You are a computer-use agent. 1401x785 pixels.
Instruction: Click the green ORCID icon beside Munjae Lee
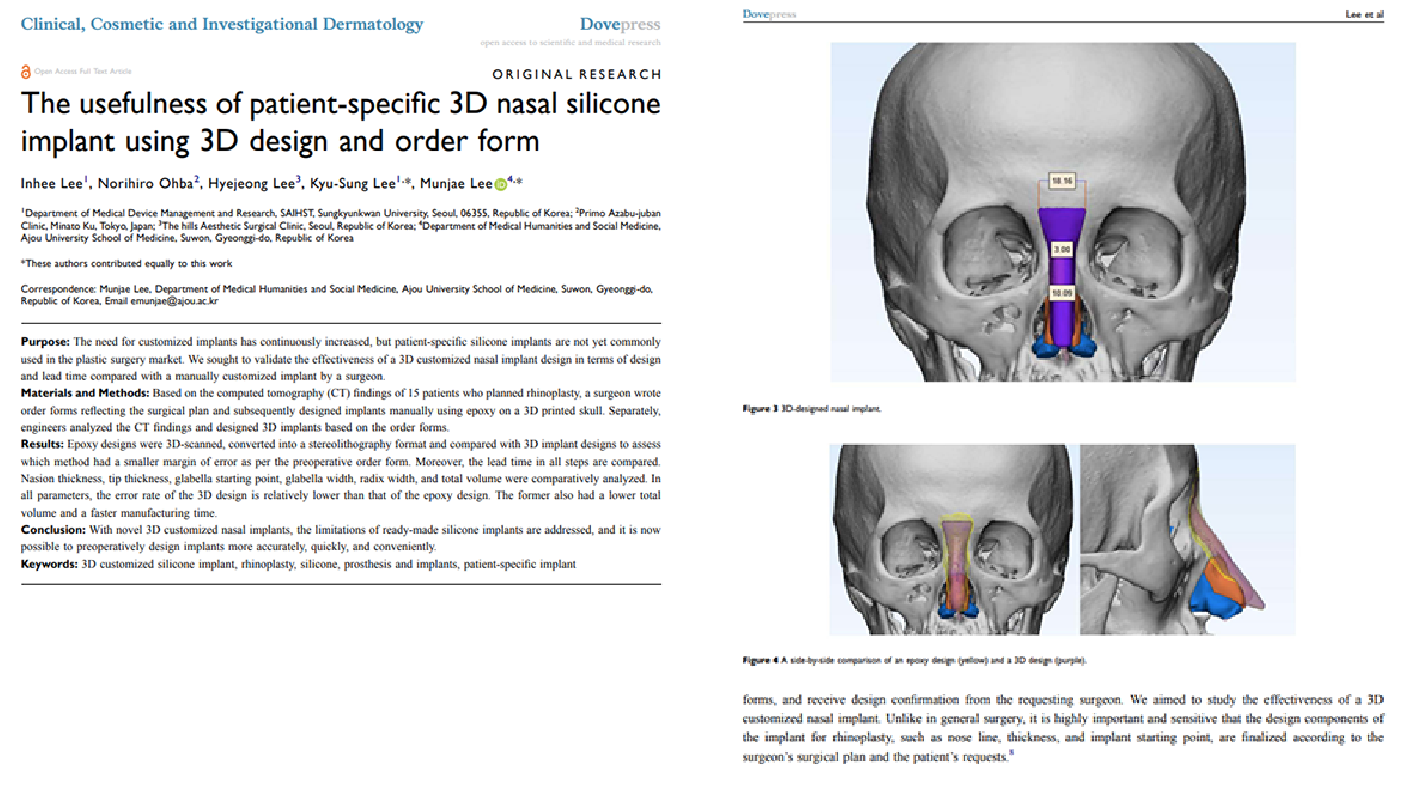point(501,184)
